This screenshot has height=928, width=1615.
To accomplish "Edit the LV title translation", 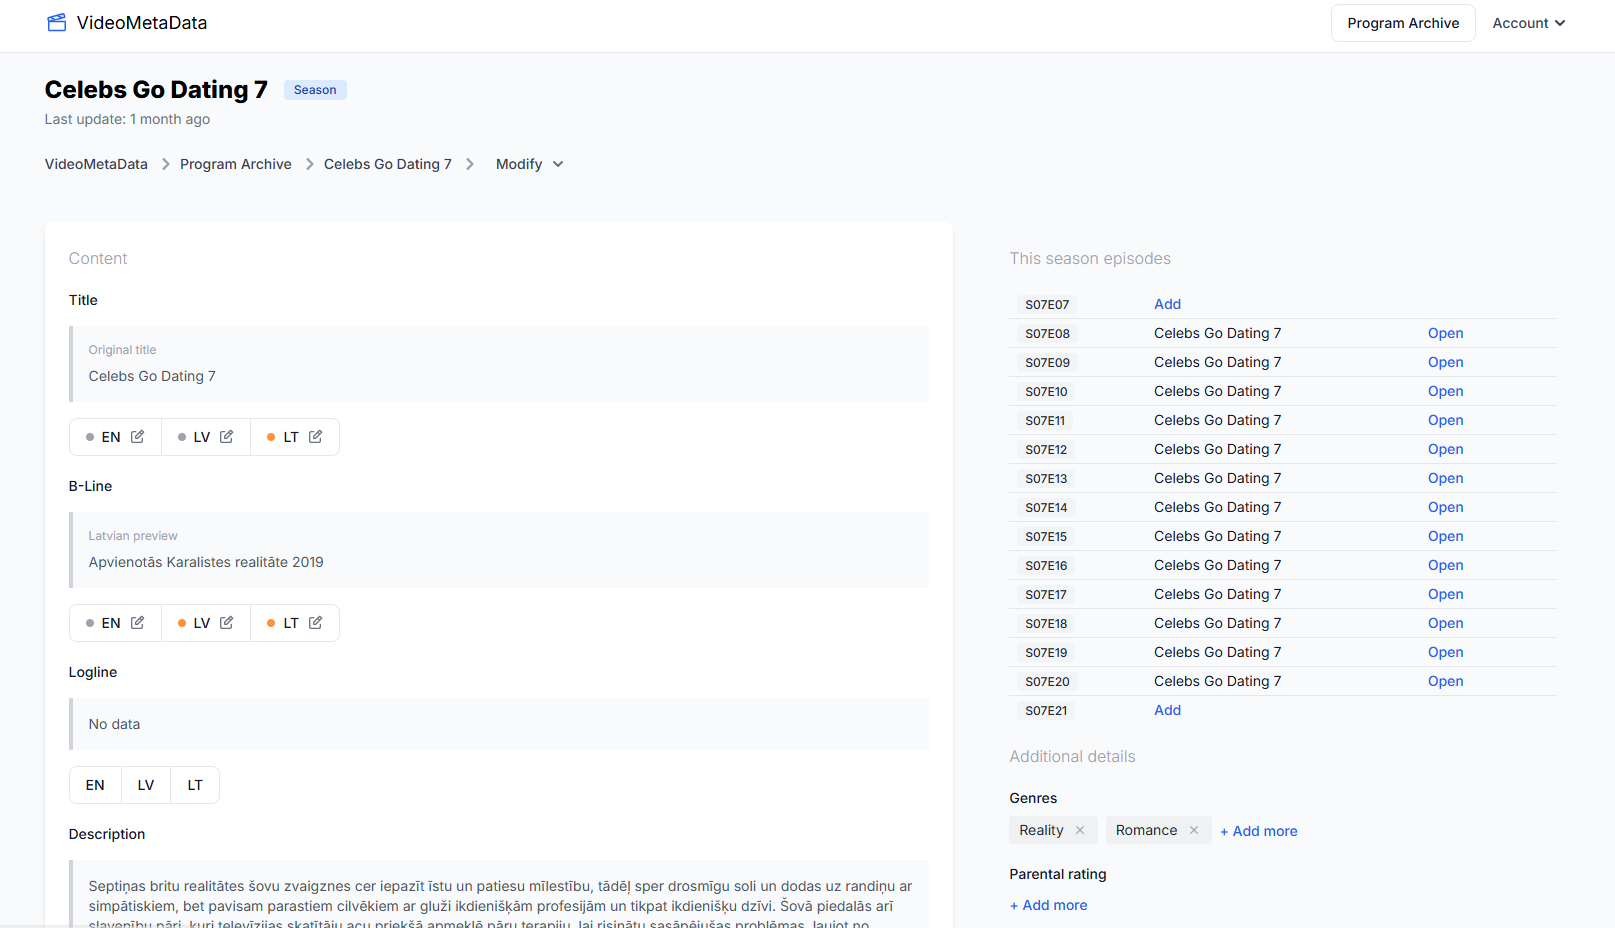I will (226, 436).
